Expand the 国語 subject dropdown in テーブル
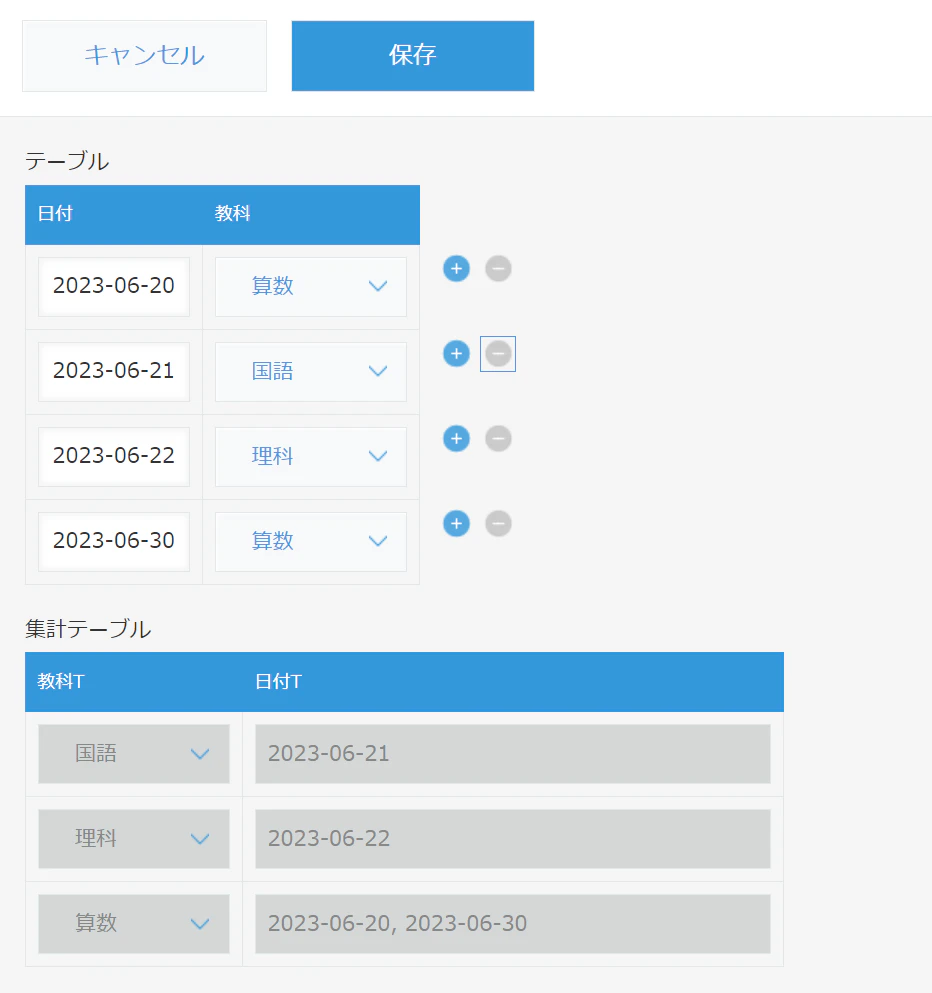932x993 pixels. 311,371
